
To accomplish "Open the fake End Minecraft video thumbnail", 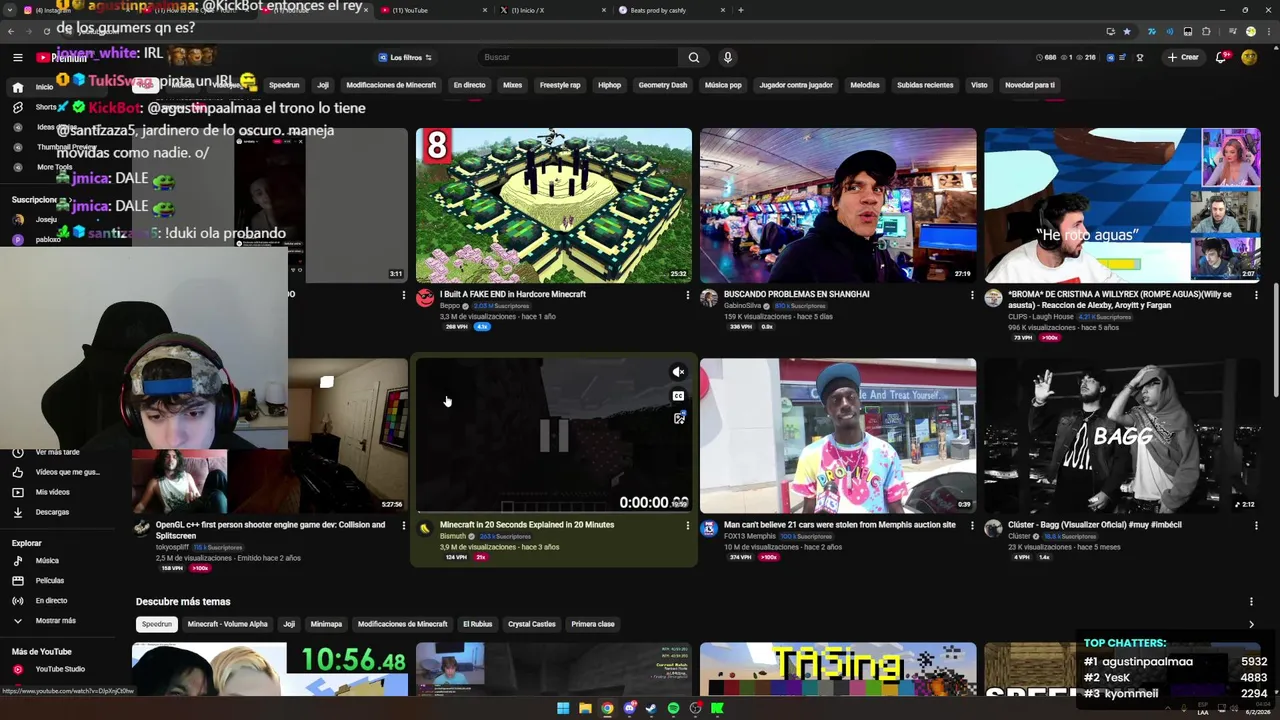I will [x=554, y=205].
